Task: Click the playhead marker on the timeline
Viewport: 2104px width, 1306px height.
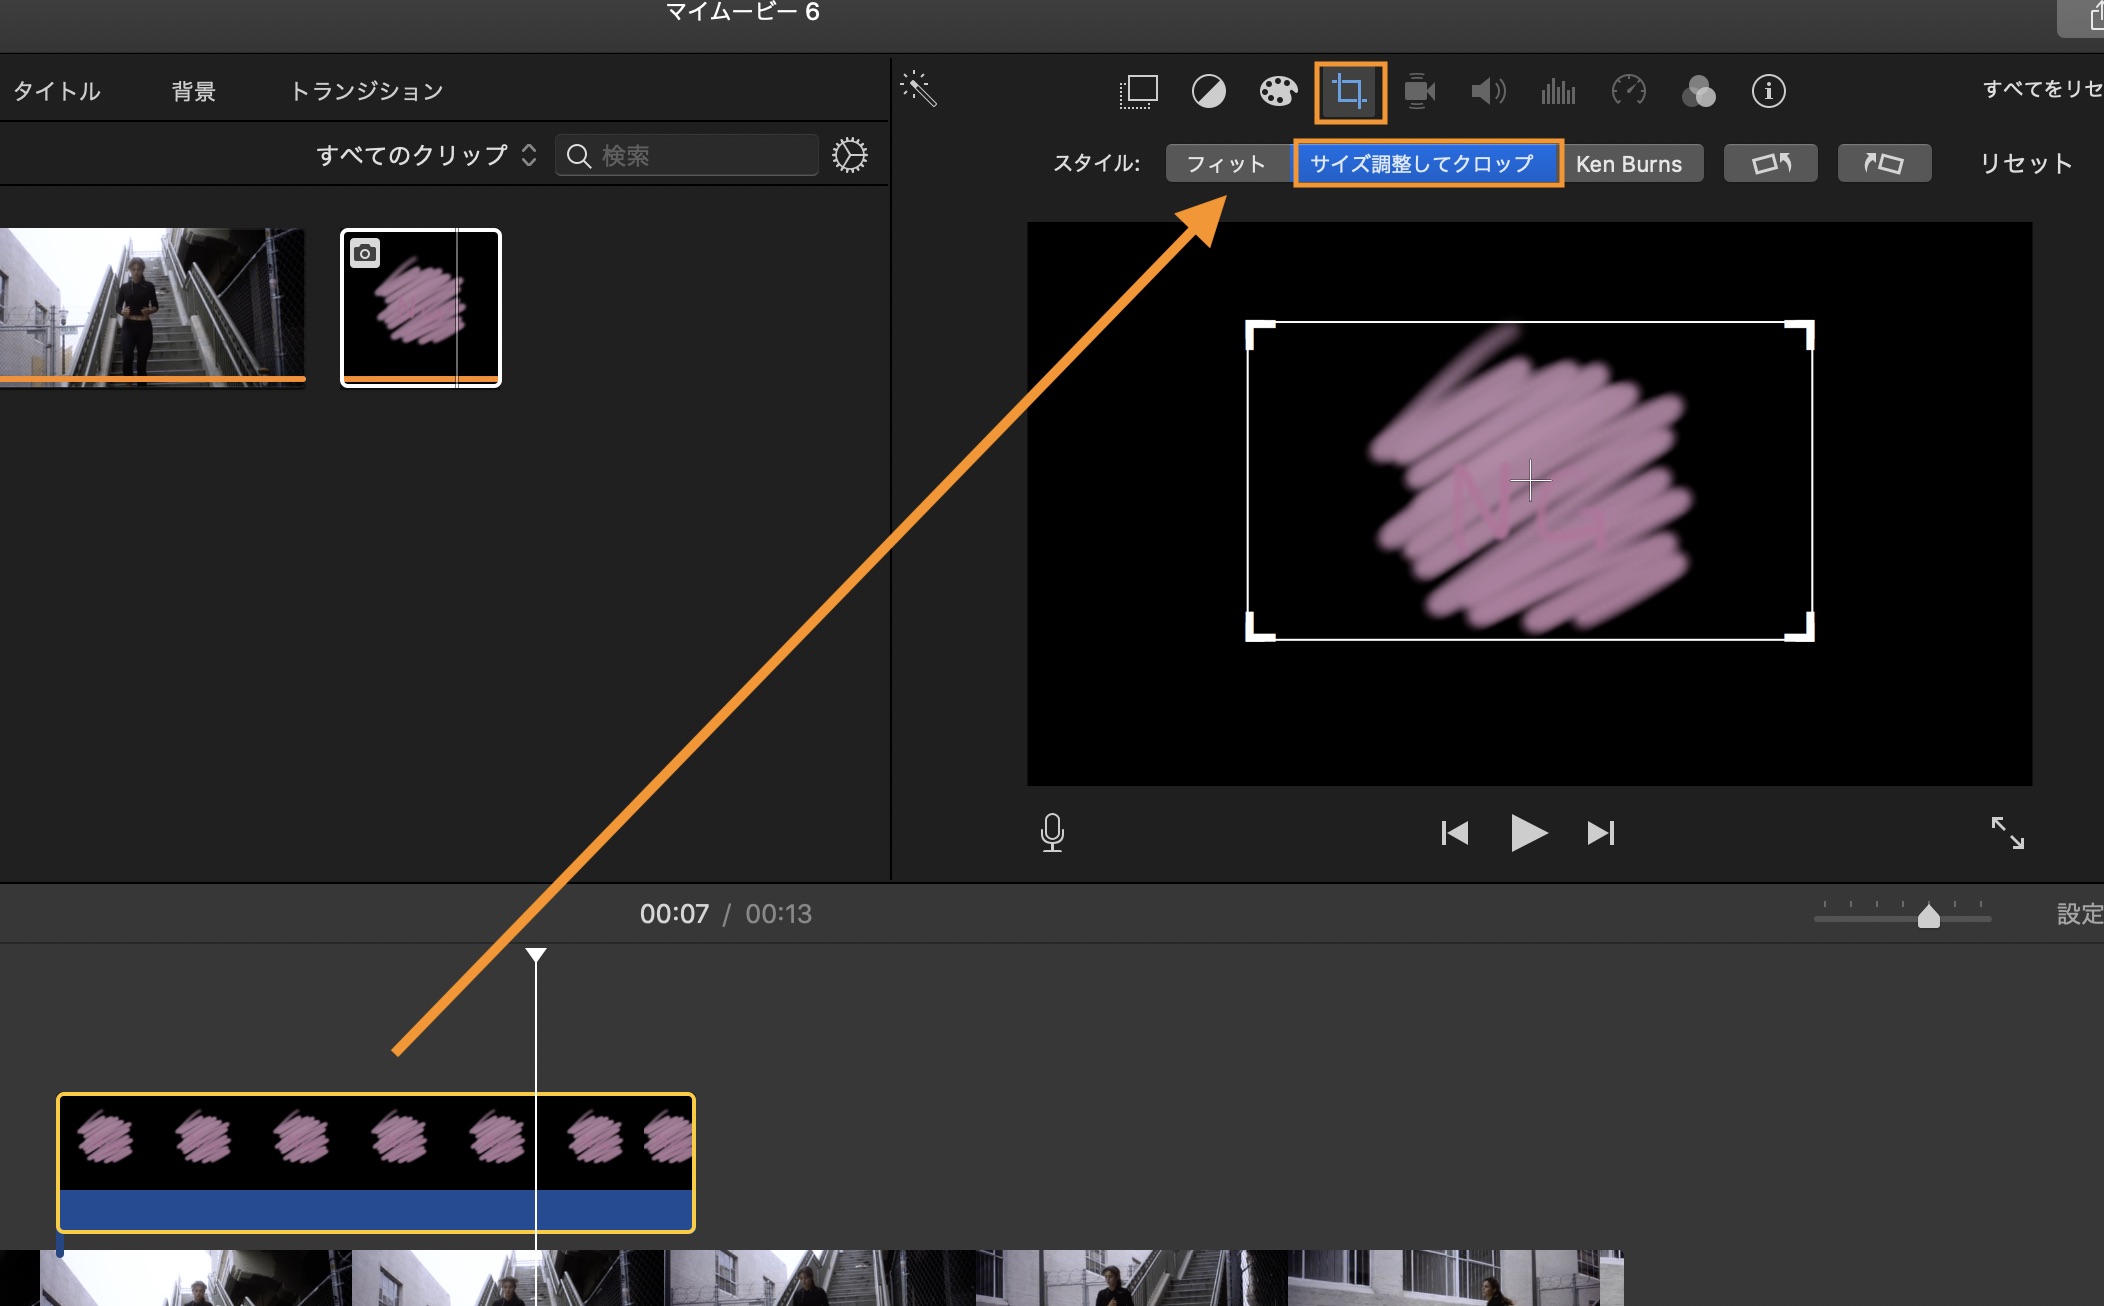Action: click(x=536, y=955)
